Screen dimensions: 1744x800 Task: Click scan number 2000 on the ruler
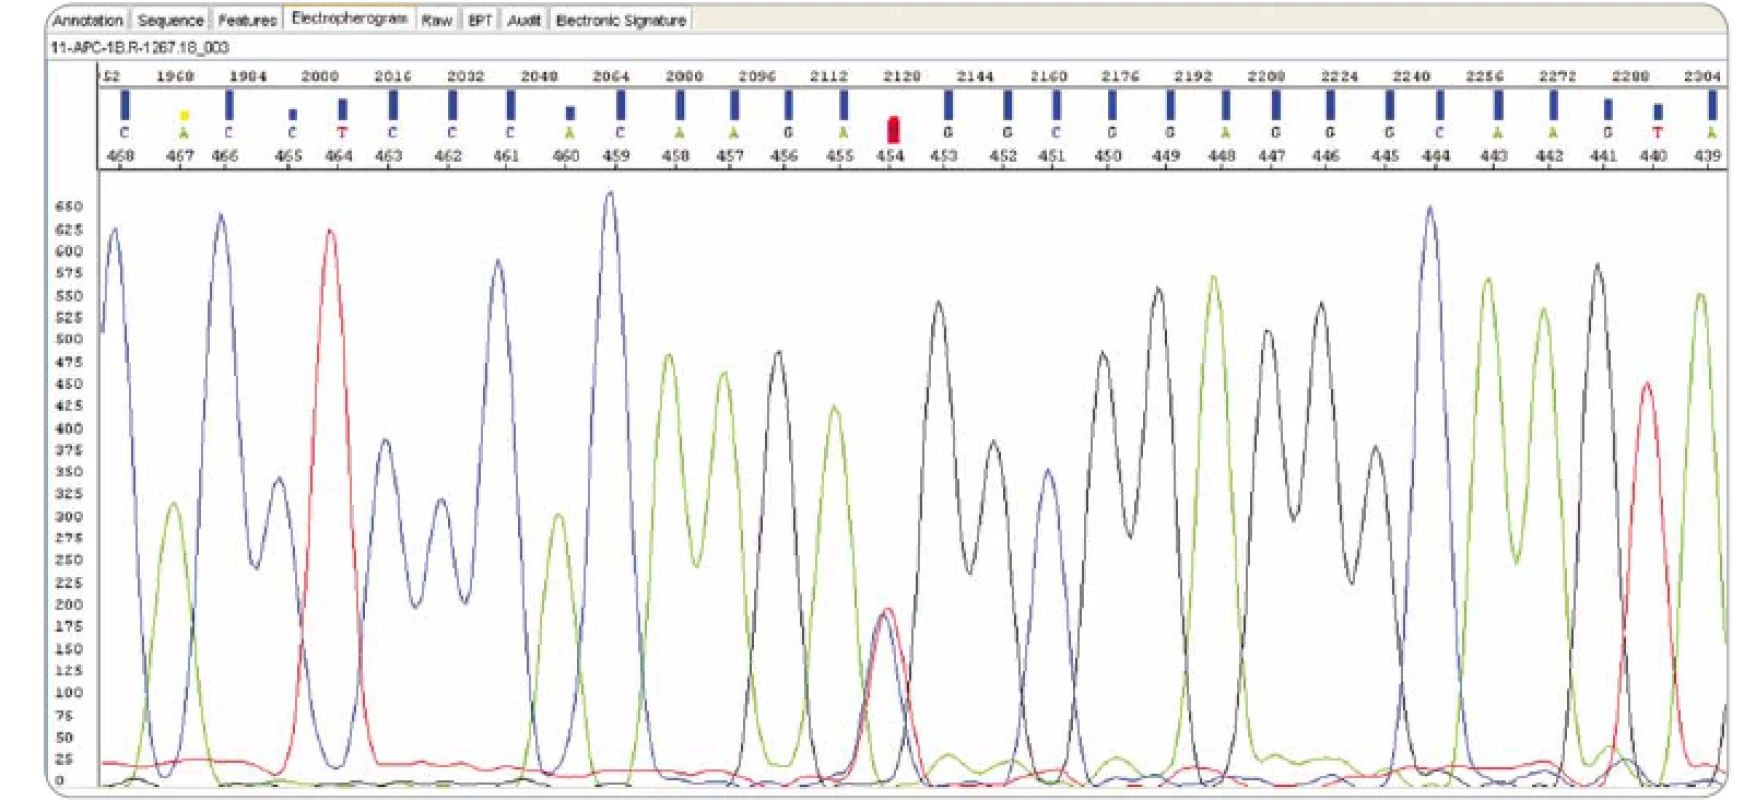coord(320,76)
